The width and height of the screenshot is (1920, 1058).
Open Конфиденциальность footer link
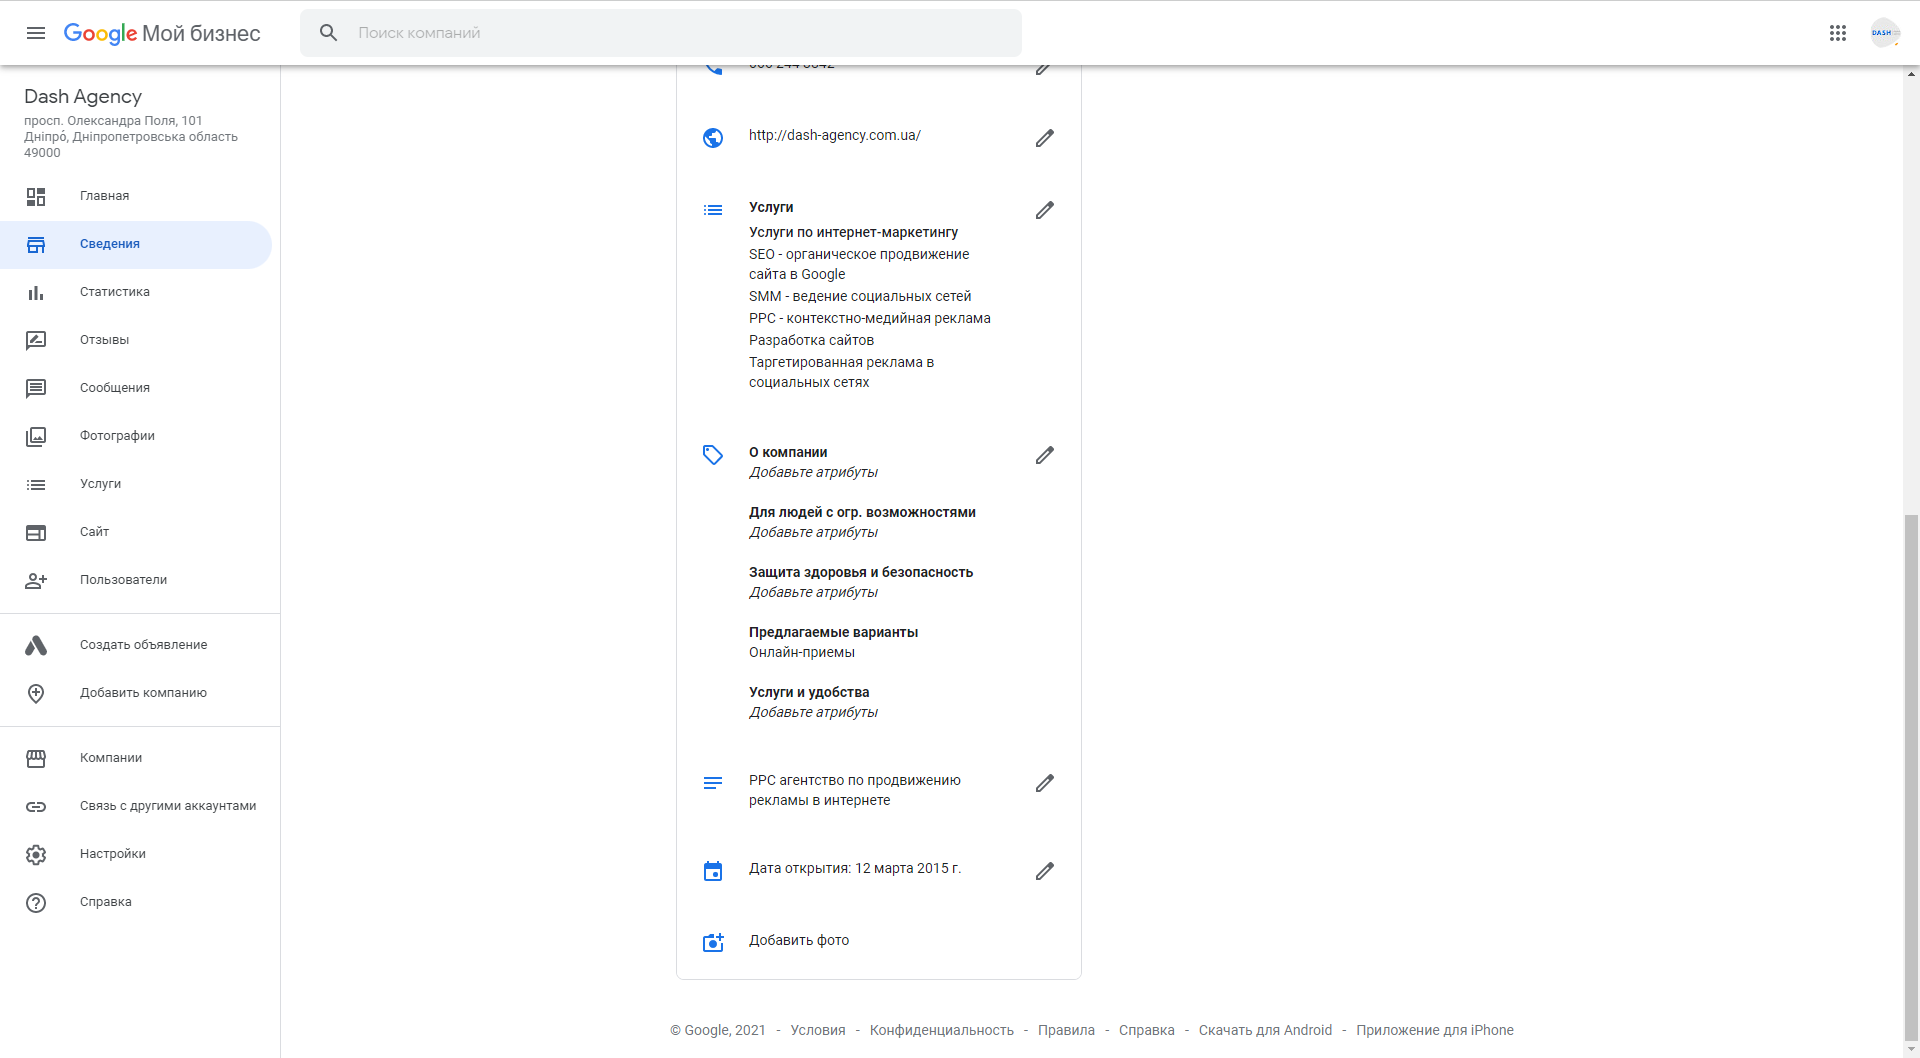click(941, 1030)
